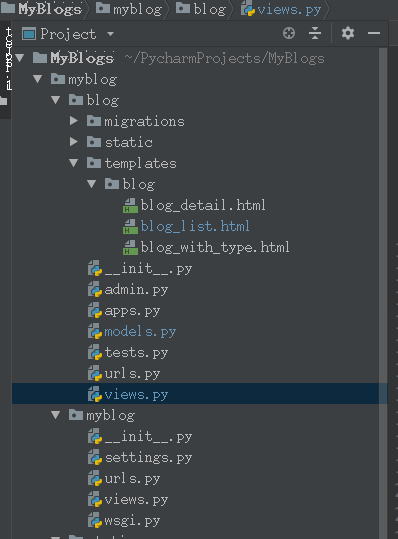398x539 pixels.
Task: Open models.py
Action: 140,332
